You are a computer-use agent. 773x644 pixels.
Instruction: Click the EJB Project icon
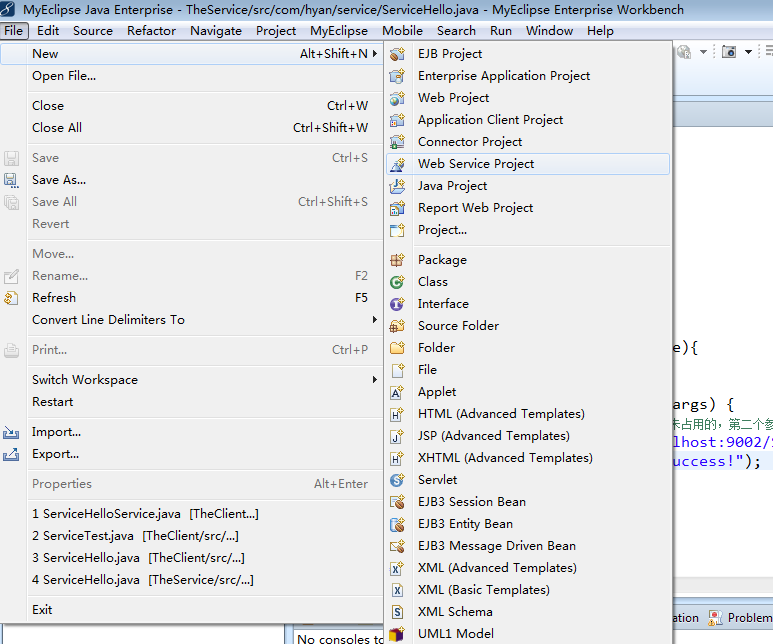(x=397, y=54)
